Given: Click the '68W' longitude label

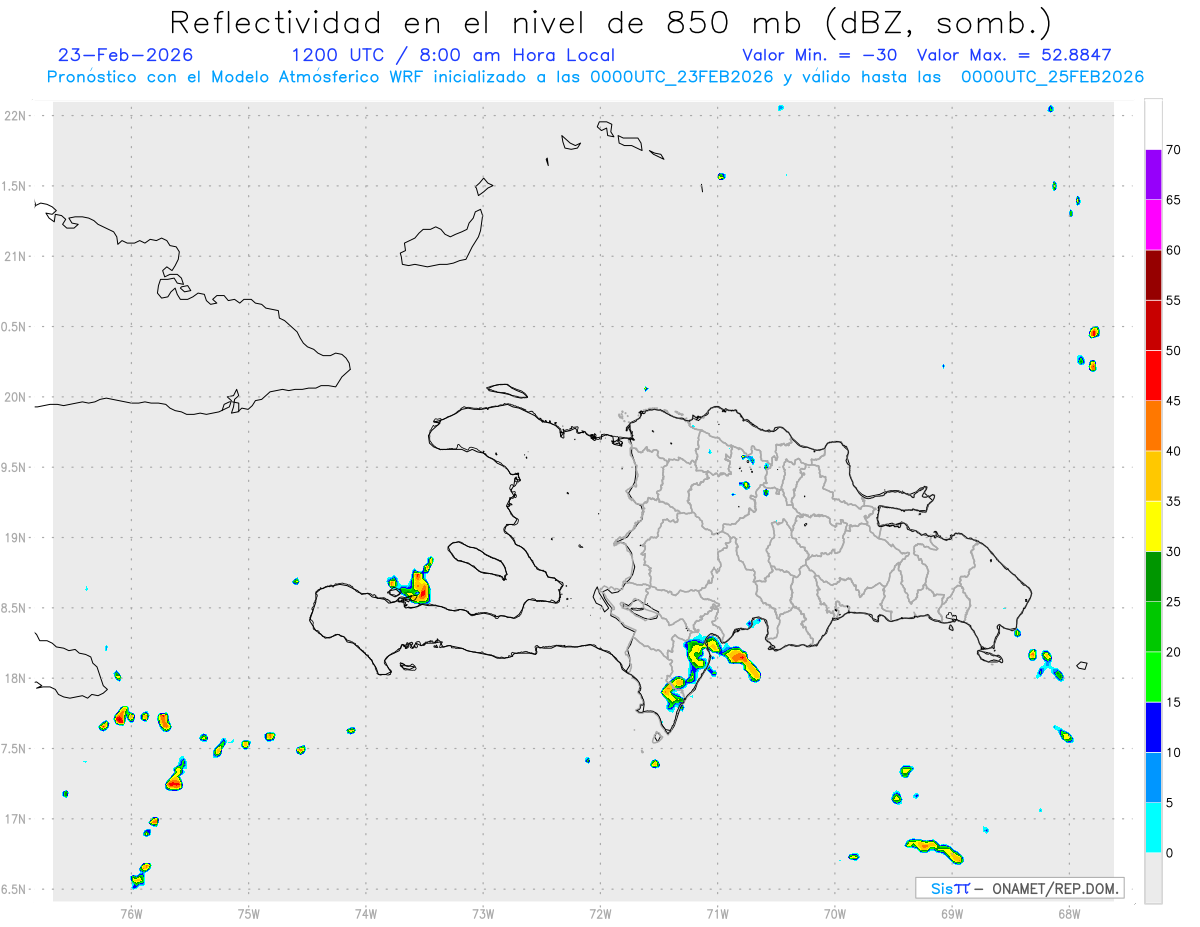Looking at the screenshot, I should 1069,913.
